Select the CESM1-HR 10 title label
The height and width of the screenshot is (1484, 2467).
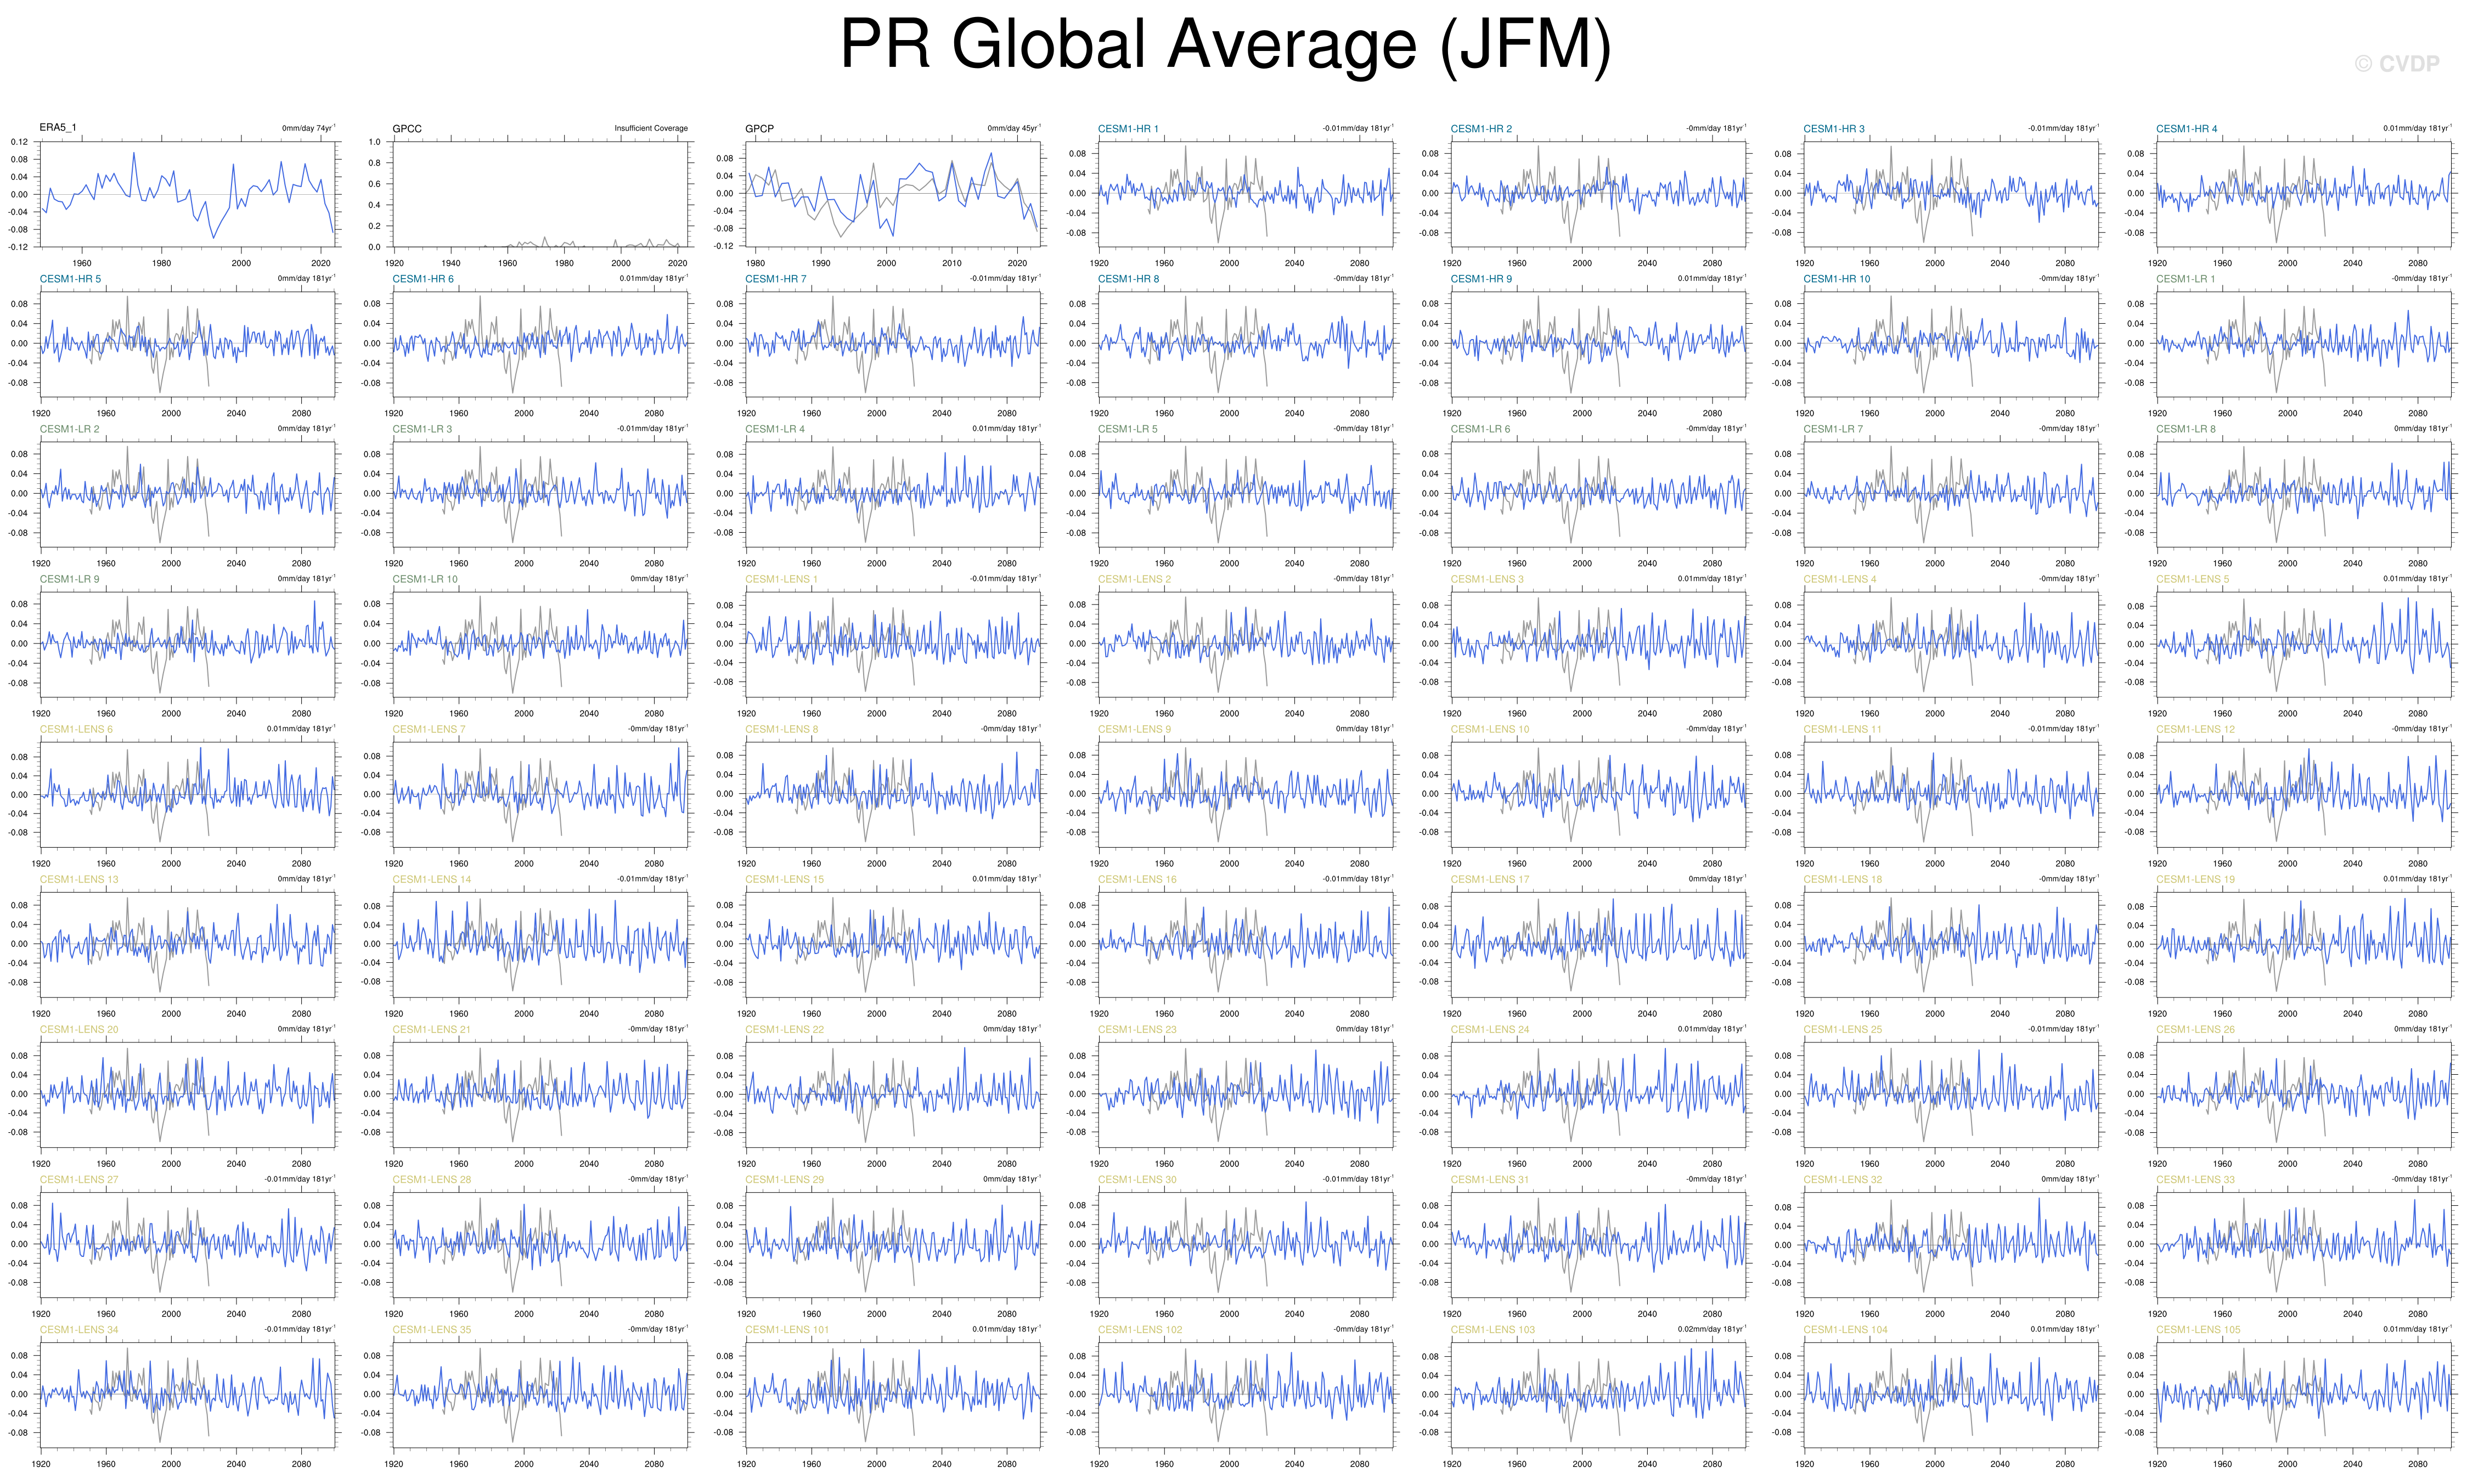(x=1836, y=279)
